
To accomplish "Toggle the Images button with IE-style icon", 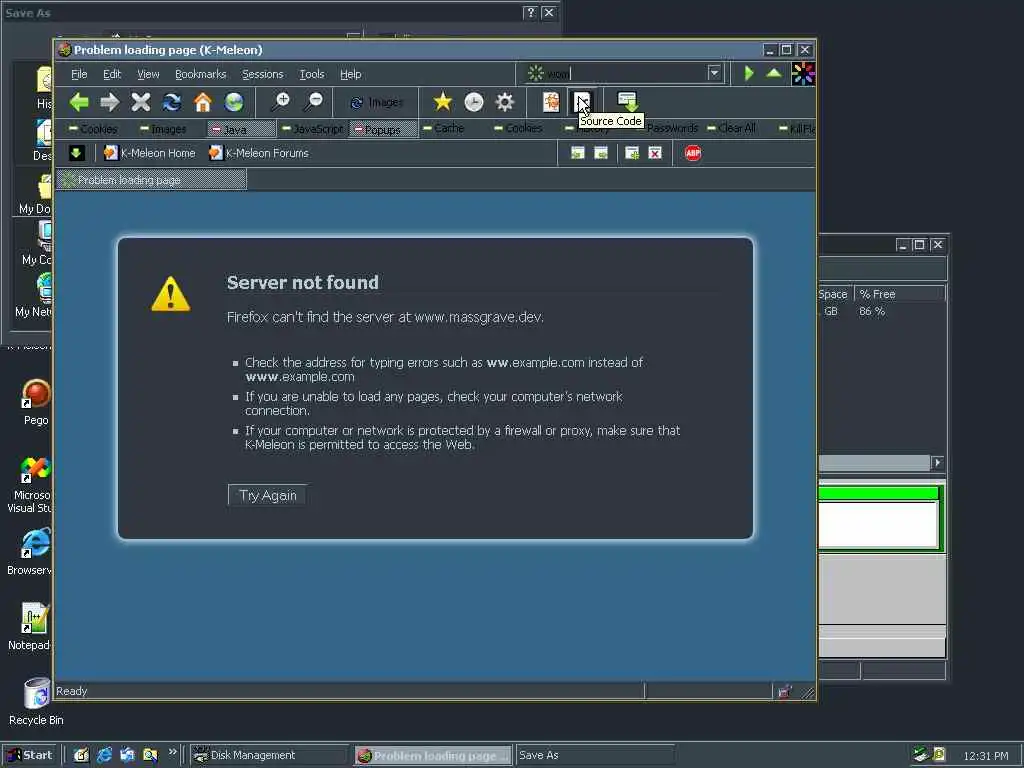I will point(377,103).
